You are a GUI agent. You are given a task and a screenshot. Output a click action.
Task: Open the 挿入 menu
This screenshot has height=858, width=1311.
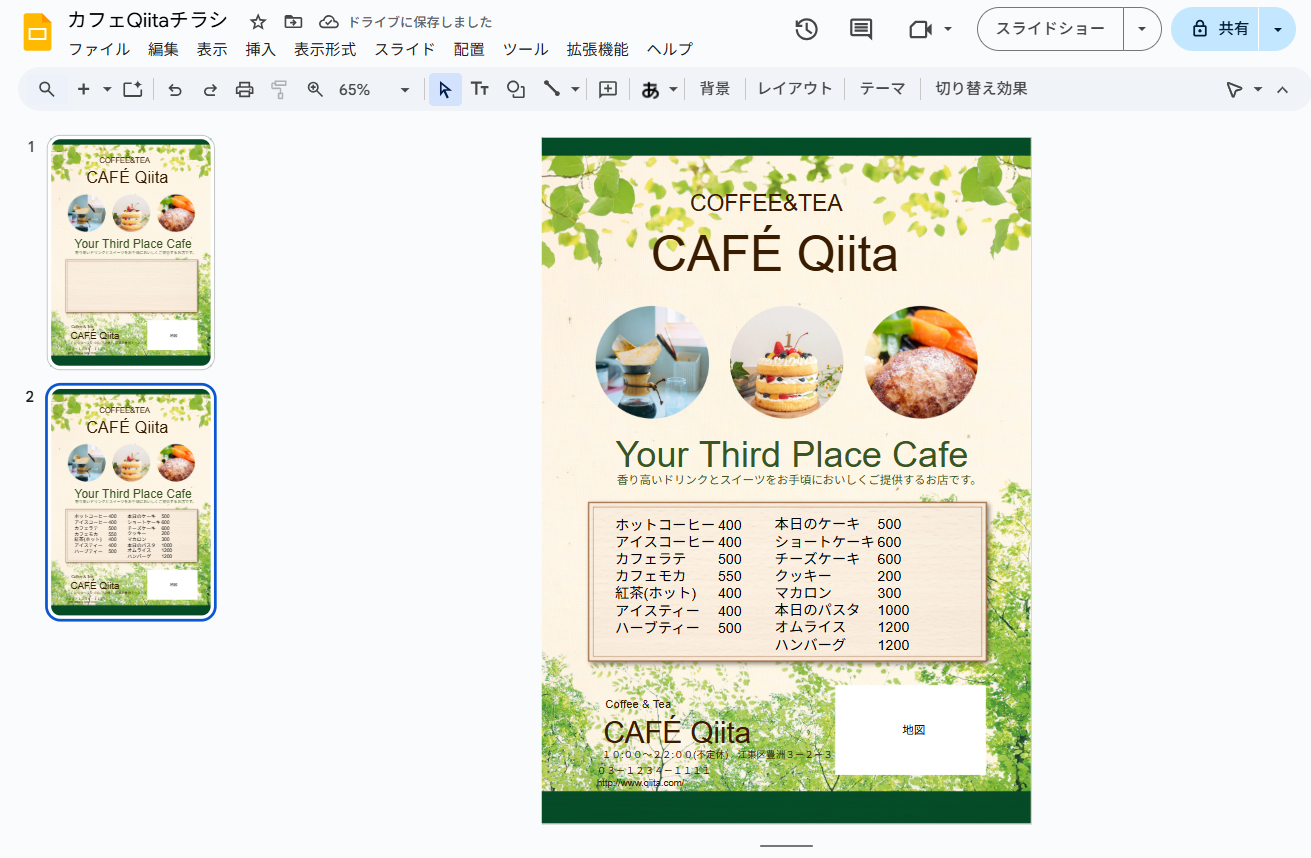261,49
